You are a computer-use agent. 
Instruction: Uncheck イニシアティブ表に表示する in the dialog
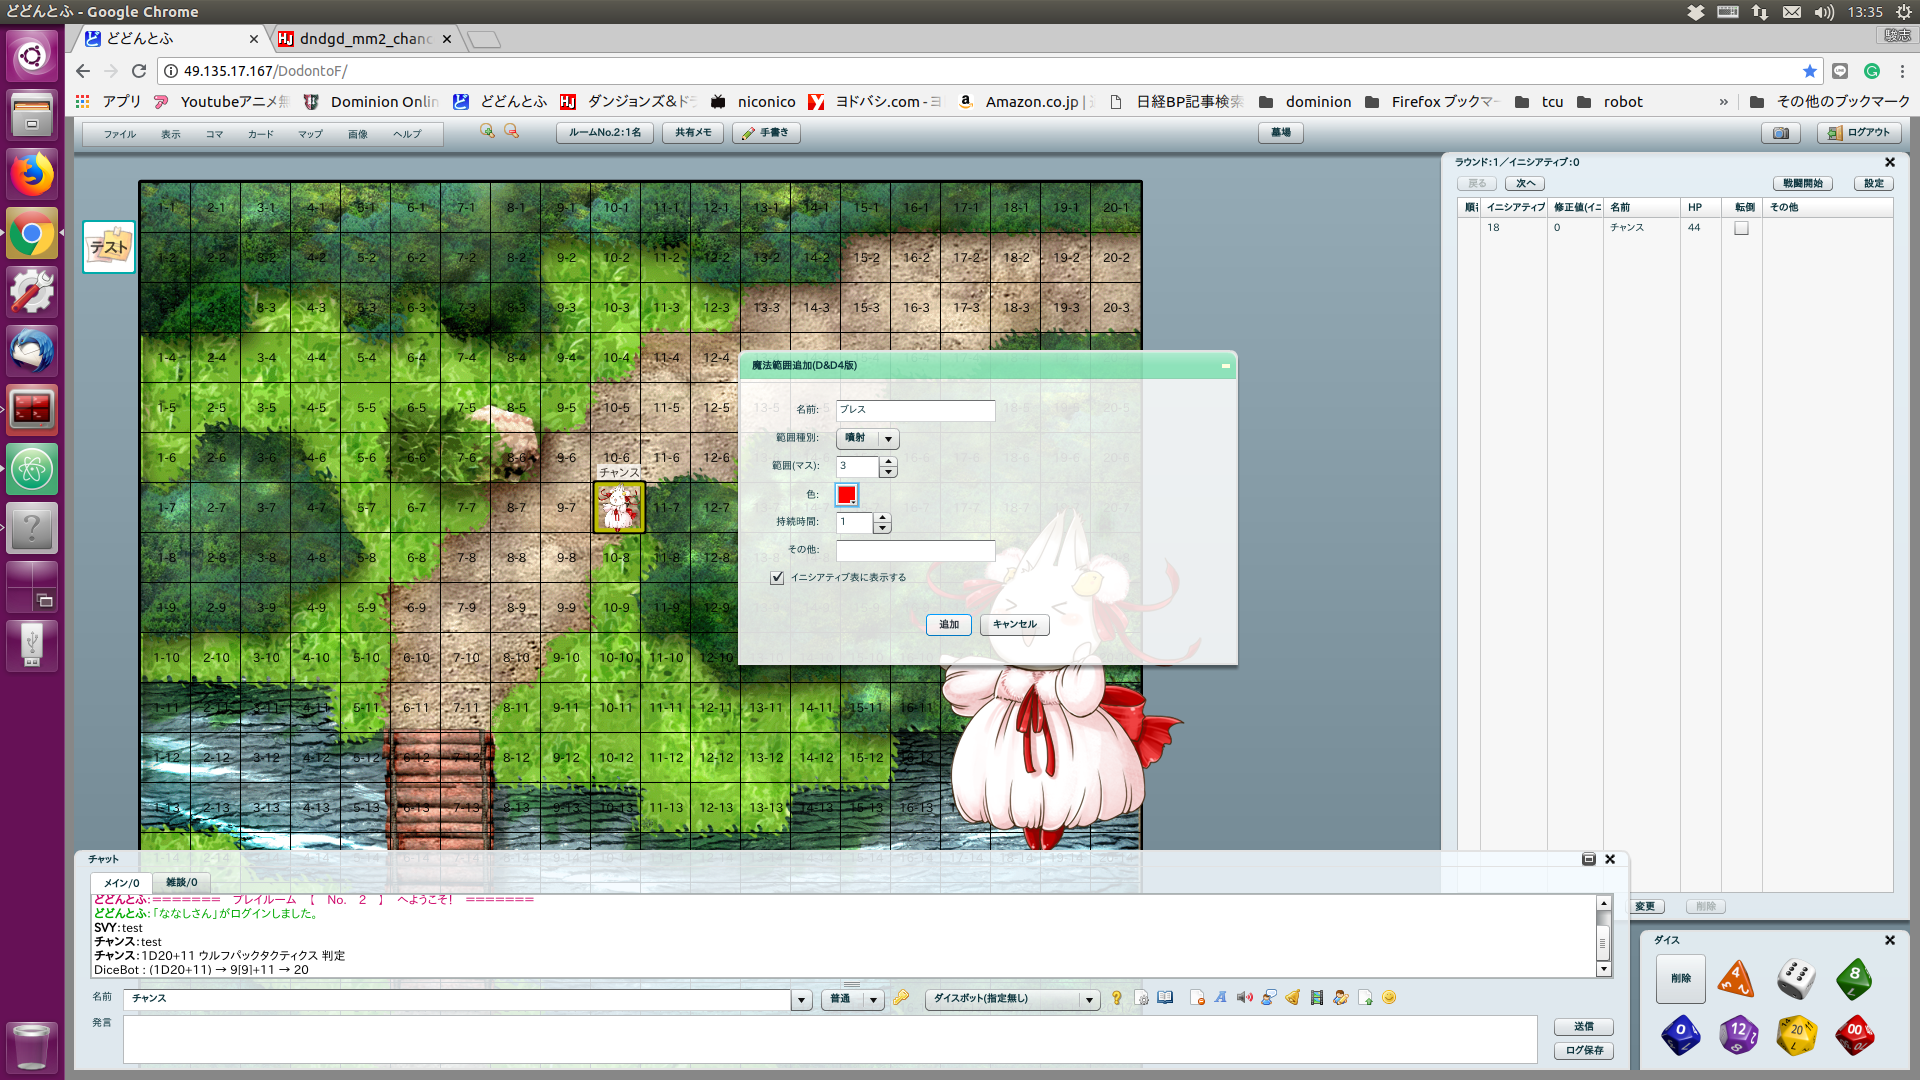point(778,577)
